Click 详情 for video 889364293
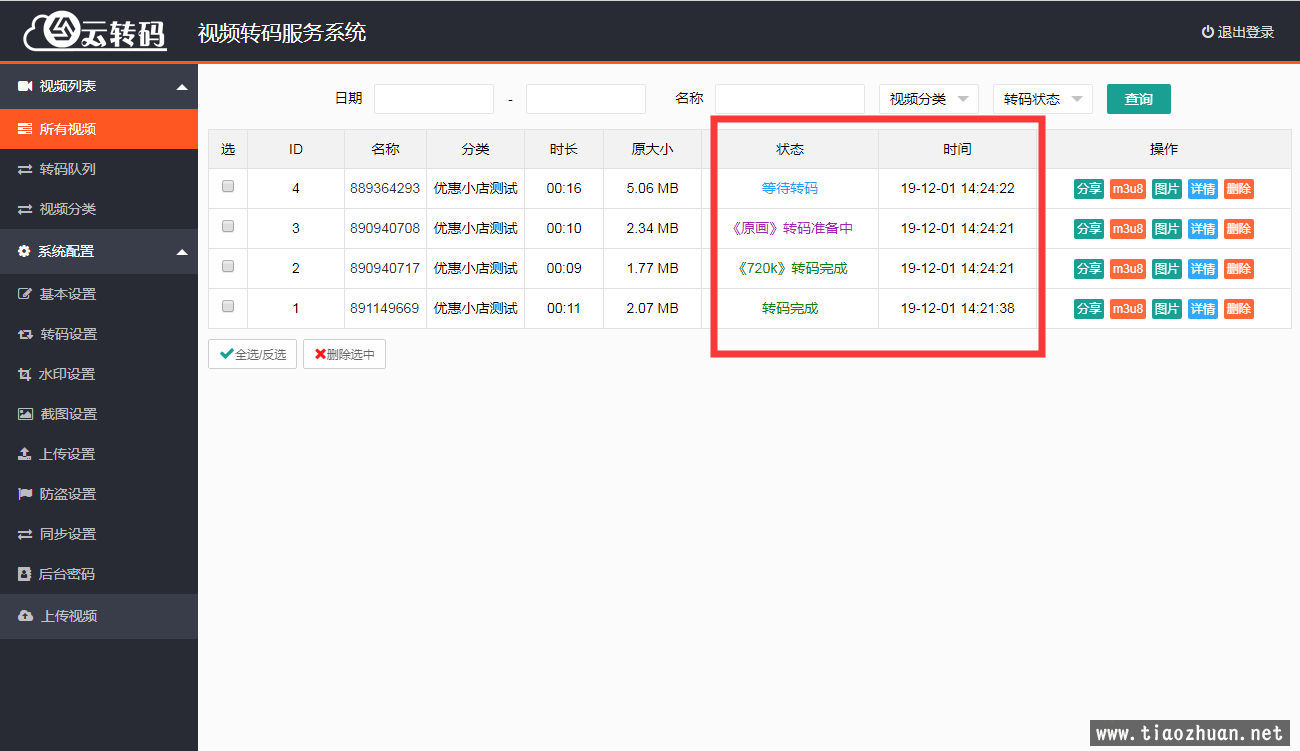 click(x=1203, y=188)
